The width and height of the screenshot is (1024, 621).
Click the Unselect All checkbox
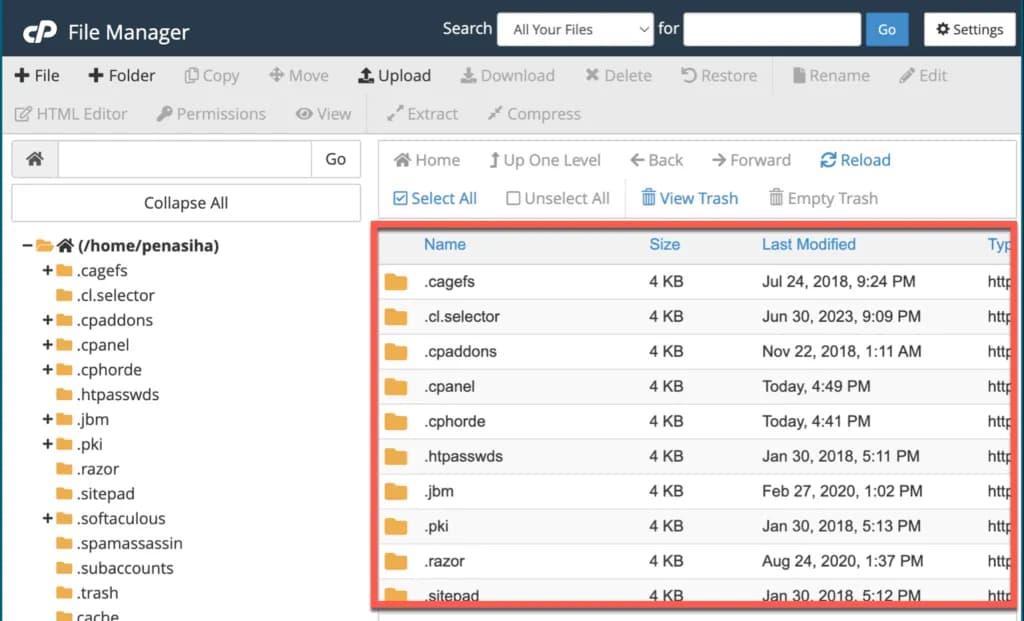click(x=513, y=198)
